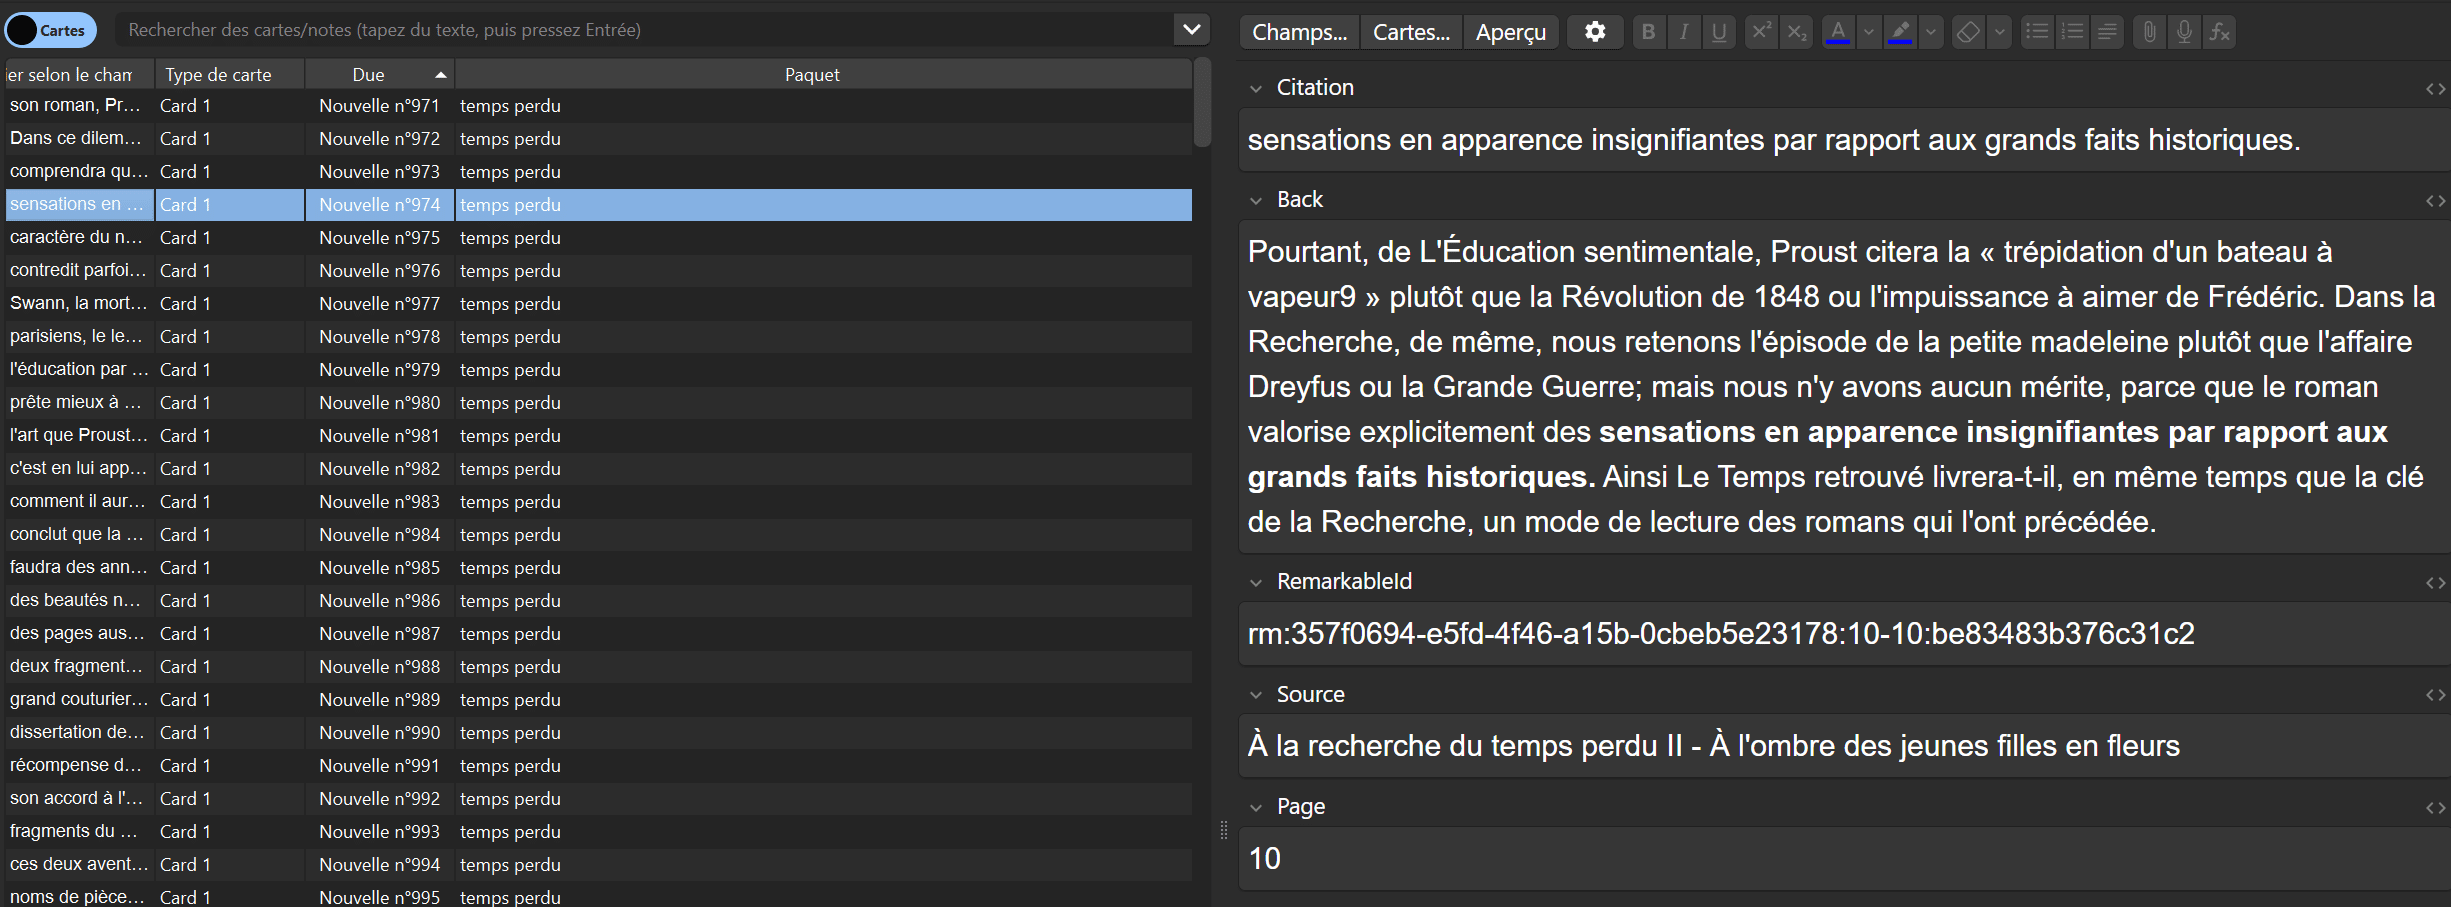Open the text color picker dropdown arrow
Image resolution: width=2451 pixels, height=907 pixels.
click(x=1868, y=32)
